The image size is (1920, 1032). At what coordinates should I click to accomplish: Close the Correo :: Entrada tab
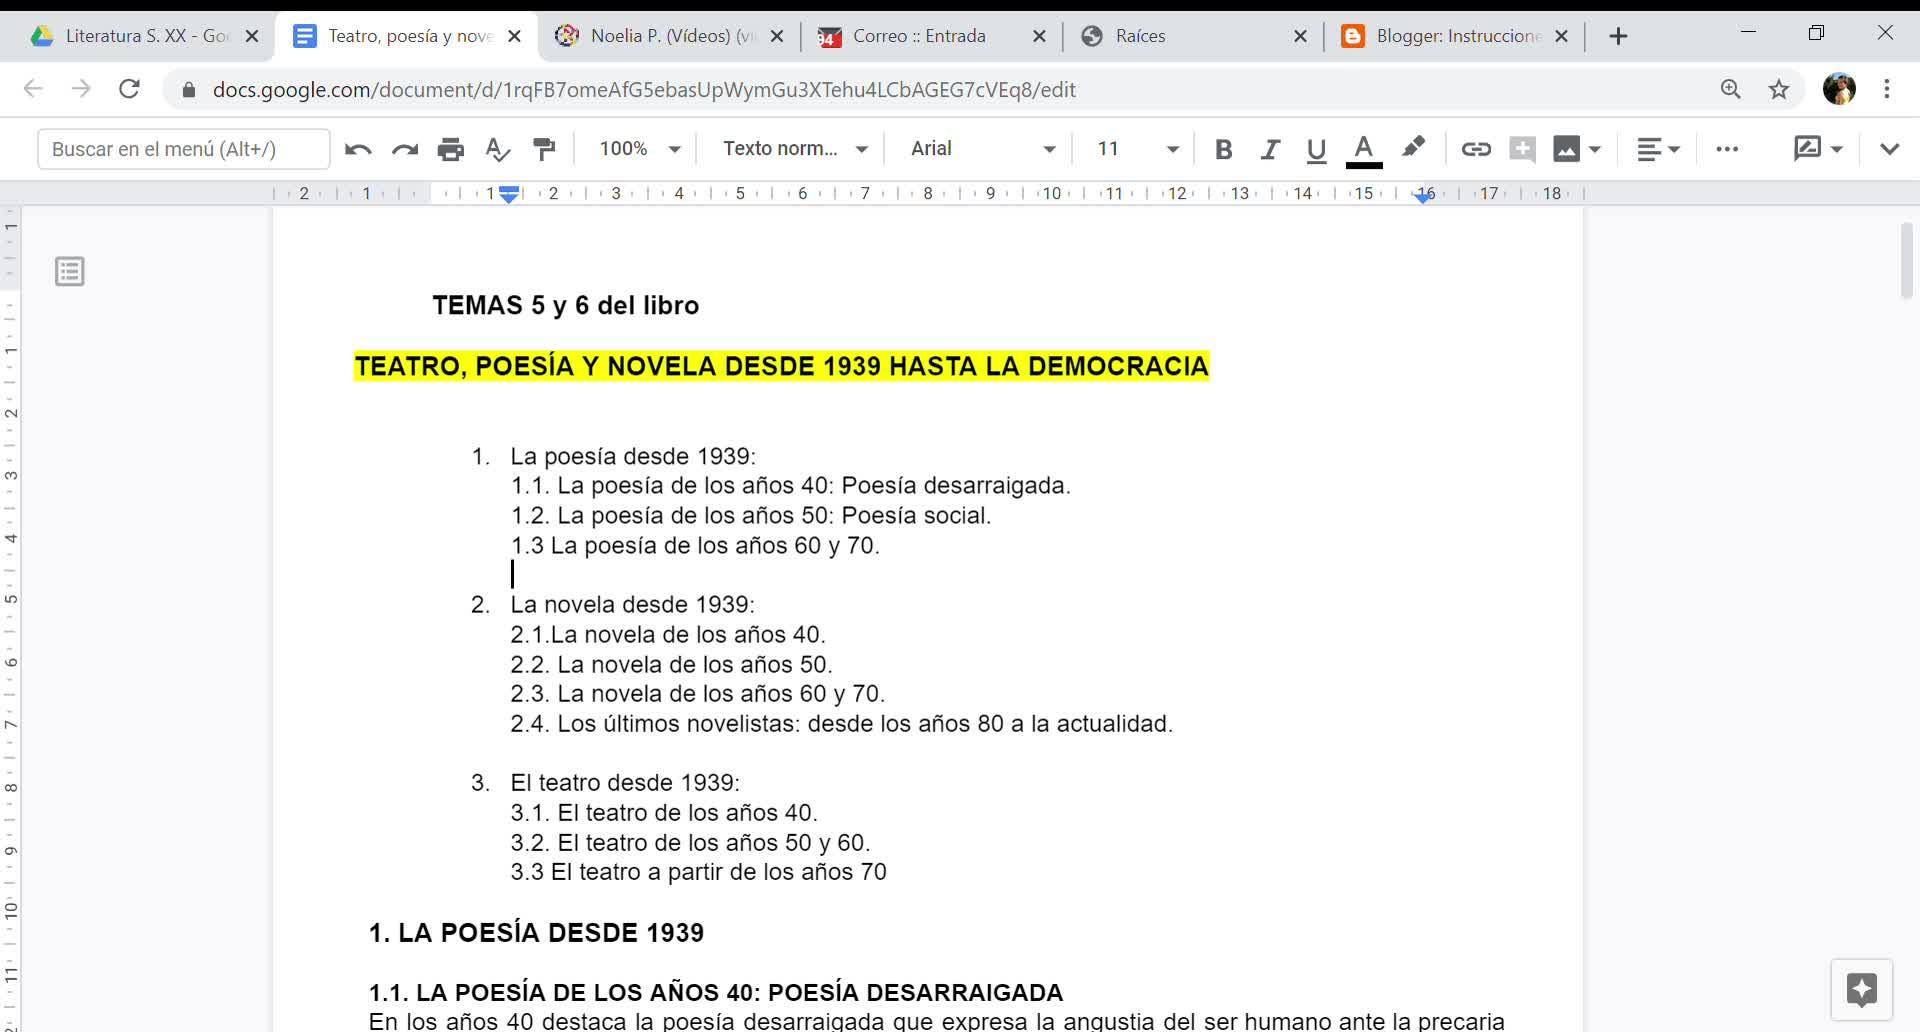[x=1039, y=36]
